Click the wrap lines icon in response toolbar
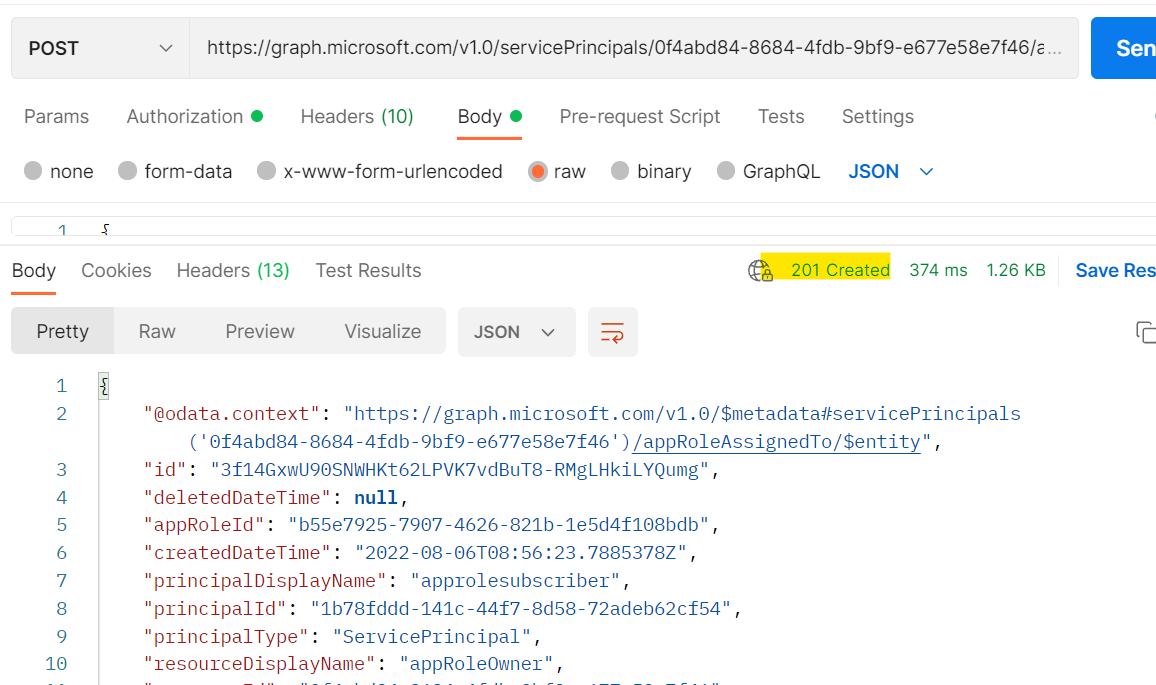The width and height of the screenshot is (1156, 685). pyautogui.click(x=612, y=332)
